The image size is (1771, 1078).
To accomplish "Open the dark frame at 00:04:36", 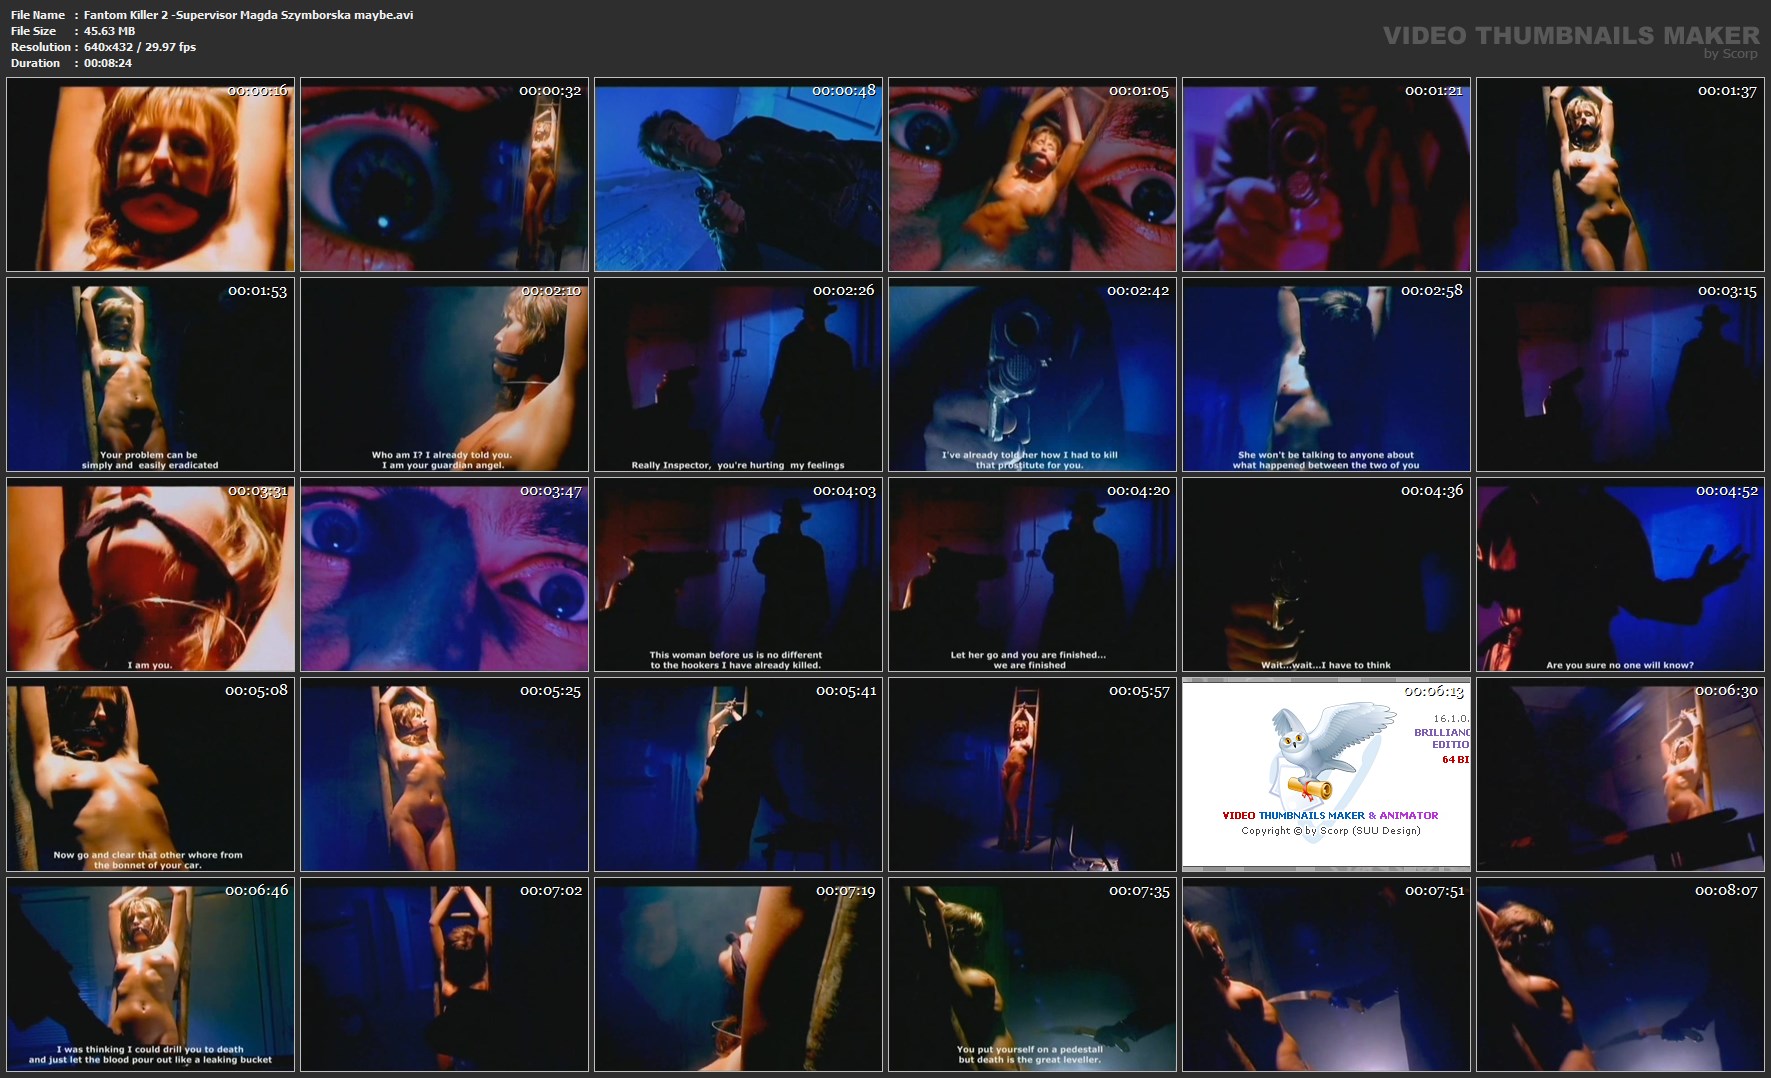I will (1327, 575).
